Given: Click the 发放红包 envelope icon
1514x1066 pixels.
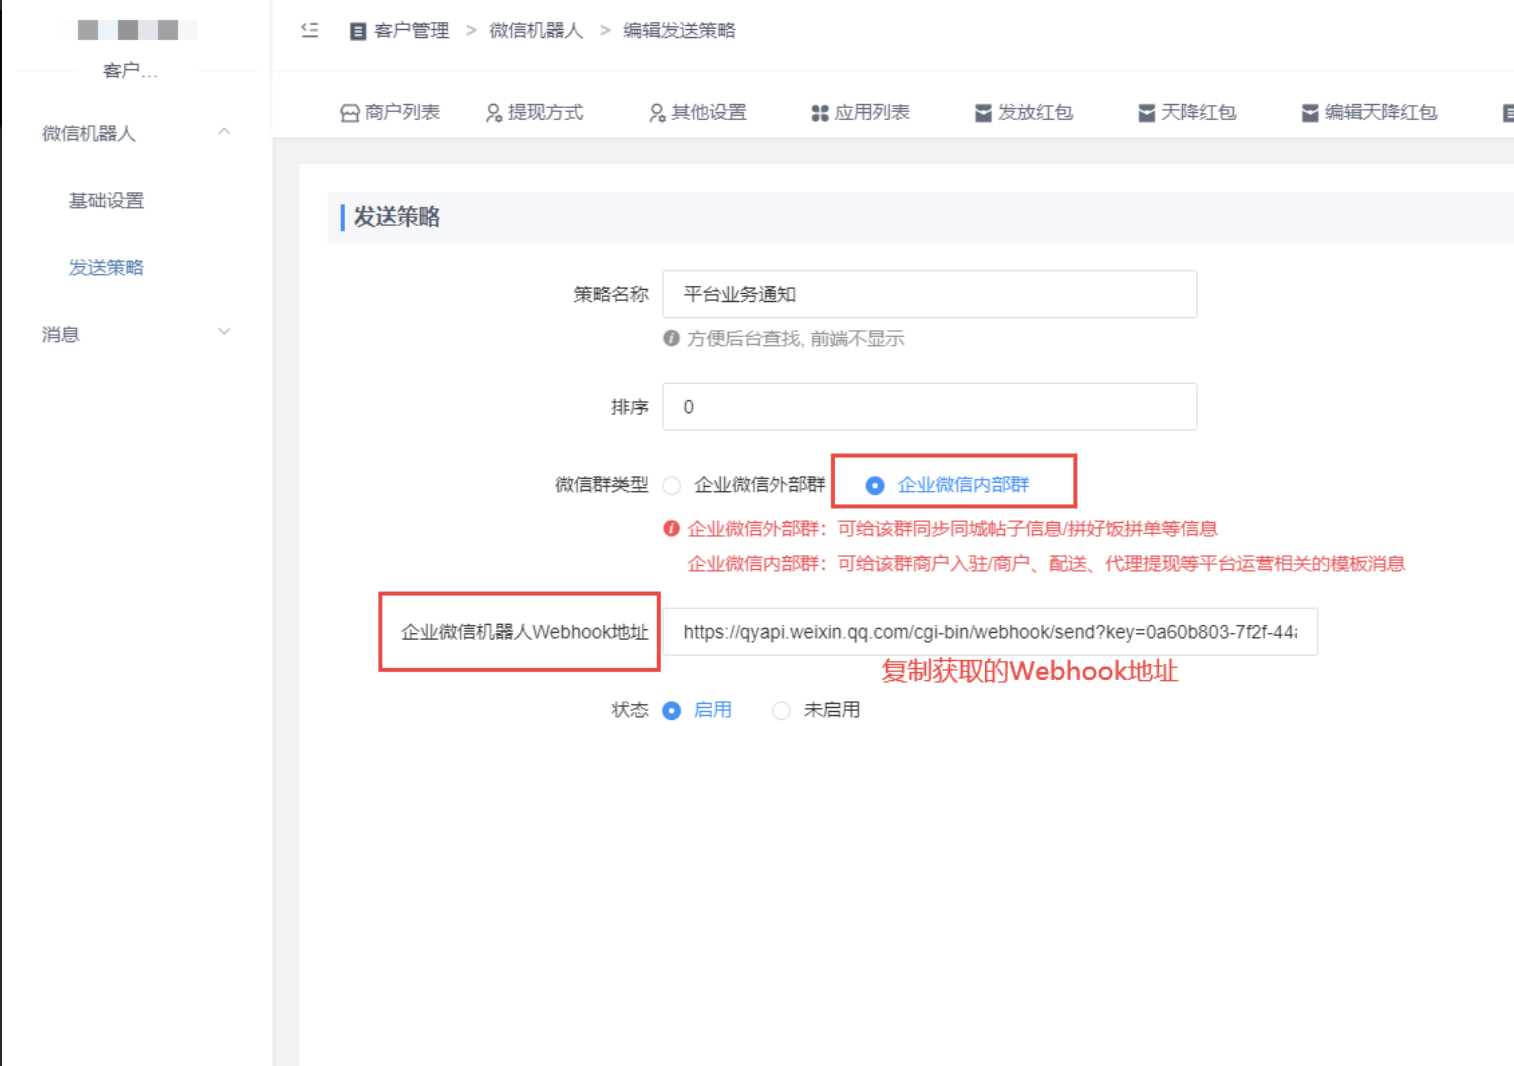Looking at the screenshot, I should [983, 113].
